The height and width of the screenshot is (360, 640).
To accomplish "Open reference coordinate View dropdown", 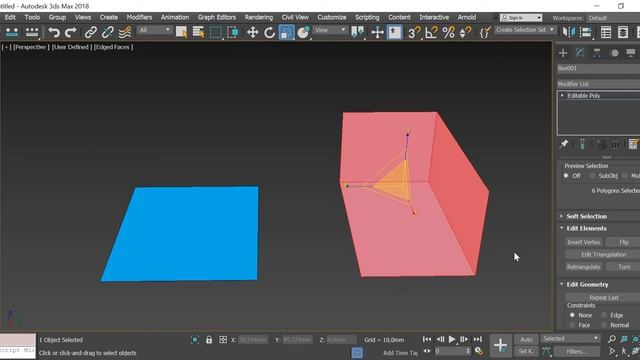I will coord(330,30).
